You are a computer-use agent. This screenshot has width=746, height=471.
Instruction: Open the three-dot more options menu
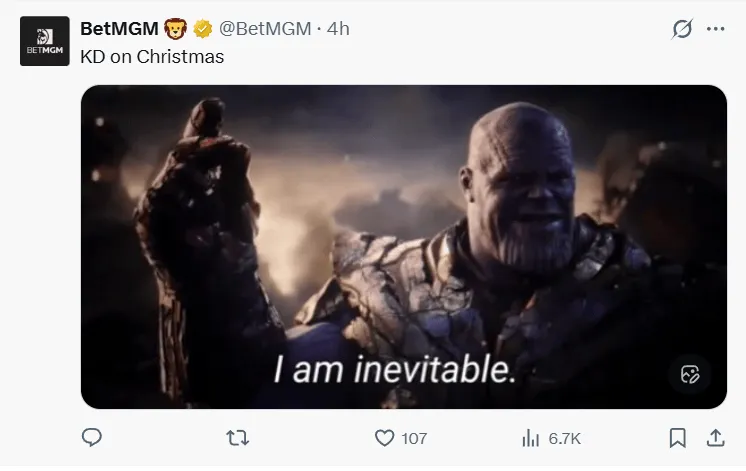(715, 29)
